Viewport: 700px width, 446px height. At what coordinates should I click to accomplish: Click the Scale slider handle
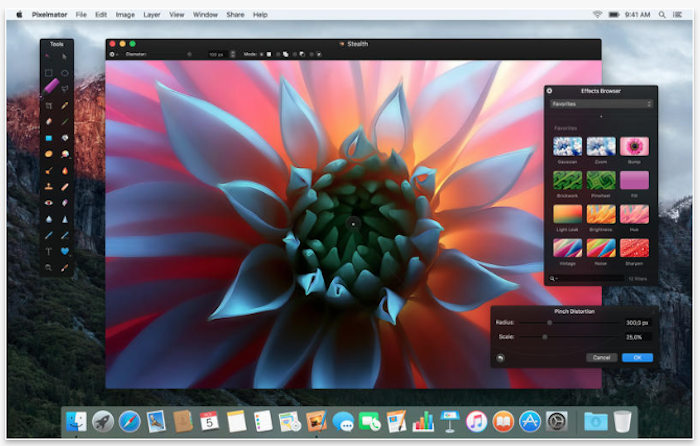pos(545,337)
